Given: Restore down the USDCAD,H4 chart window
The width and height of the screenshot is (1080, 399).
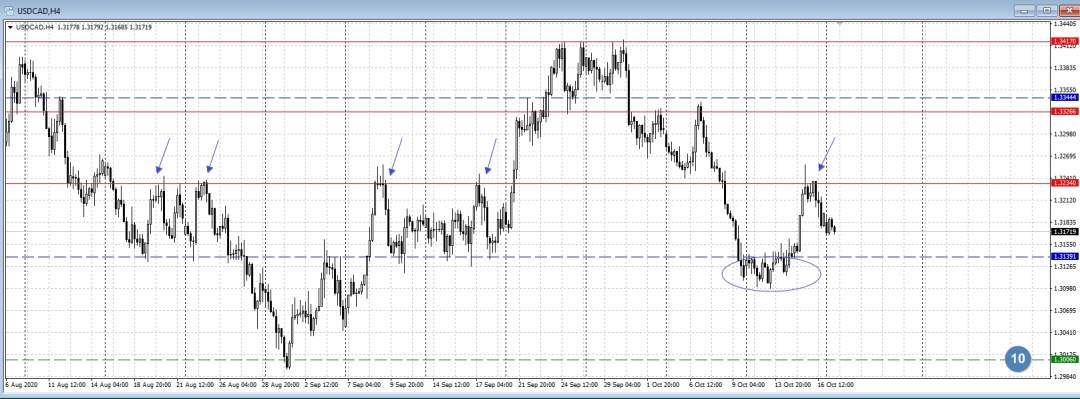Looking at the screenshot, I should tap(1047, 10).
